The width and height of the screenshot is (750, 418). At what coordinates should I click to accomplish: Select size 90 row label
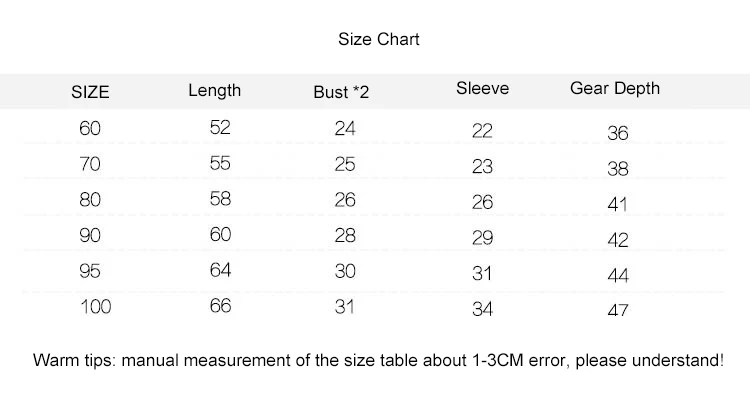(x=90, y=235)
